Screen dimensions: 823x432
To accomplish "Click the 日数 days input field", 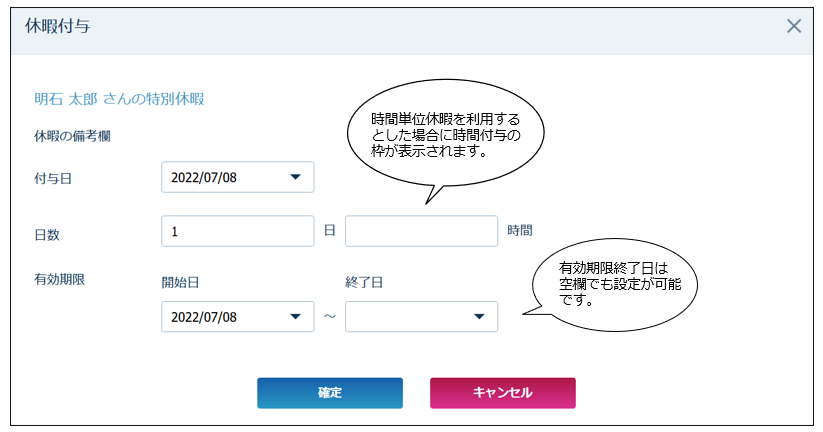I will point(238,231).
